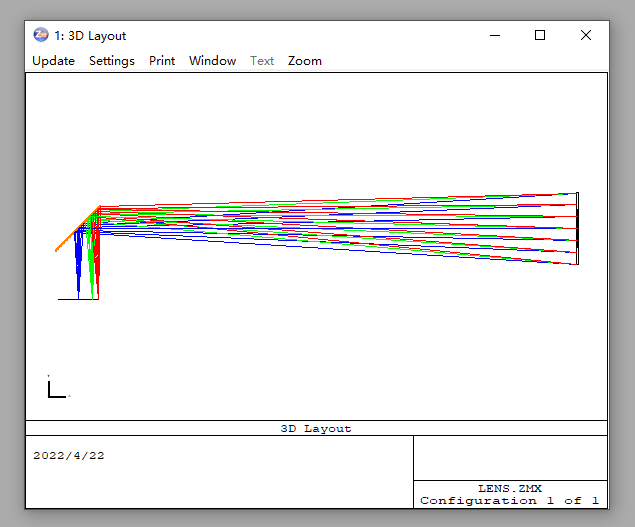
Task: Click 'Configuration 1 of 1' text
Action: (509, 501)
